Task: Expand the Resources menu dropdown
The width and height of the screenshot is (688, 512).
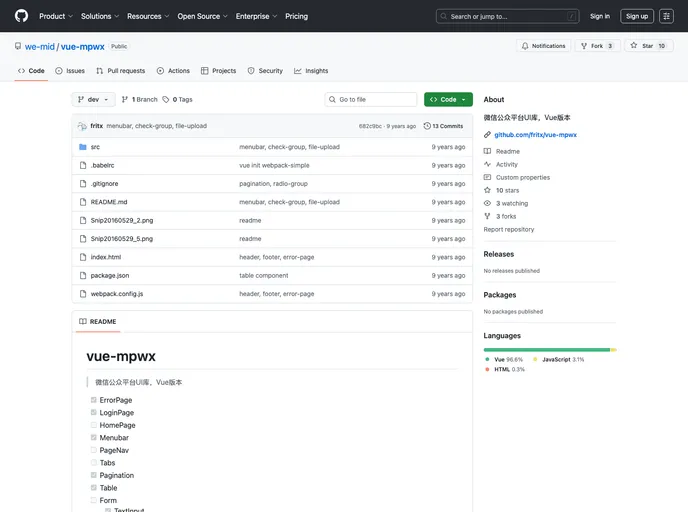Action: (x=148, y=16)
